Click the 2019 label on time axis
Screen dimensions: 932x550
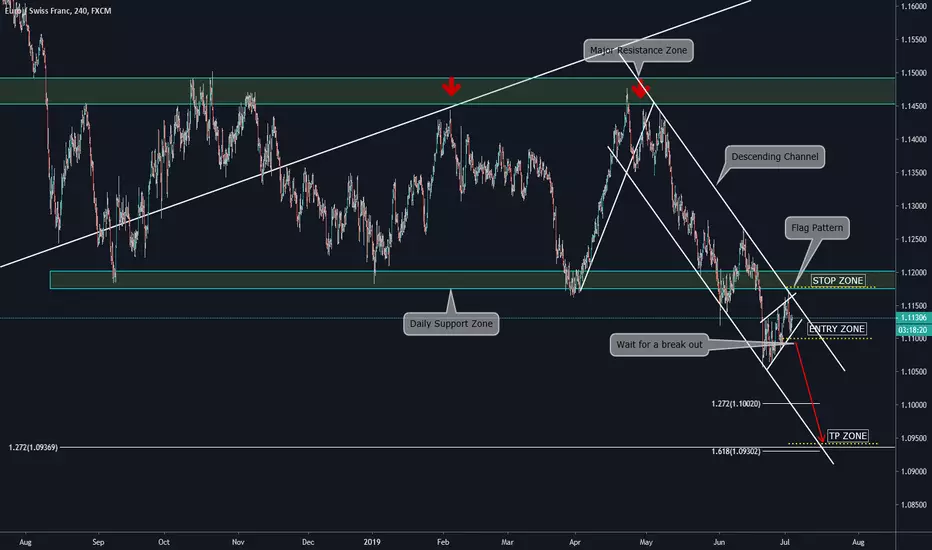click(372, 542)
